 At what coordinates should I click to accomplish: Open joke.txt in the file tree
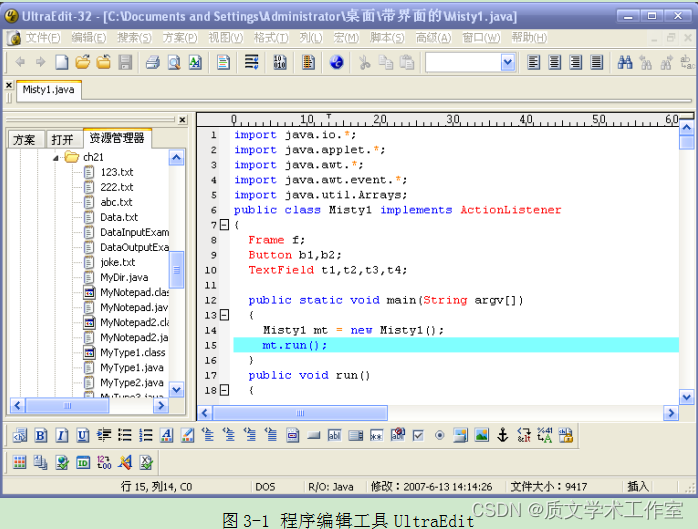117,262
